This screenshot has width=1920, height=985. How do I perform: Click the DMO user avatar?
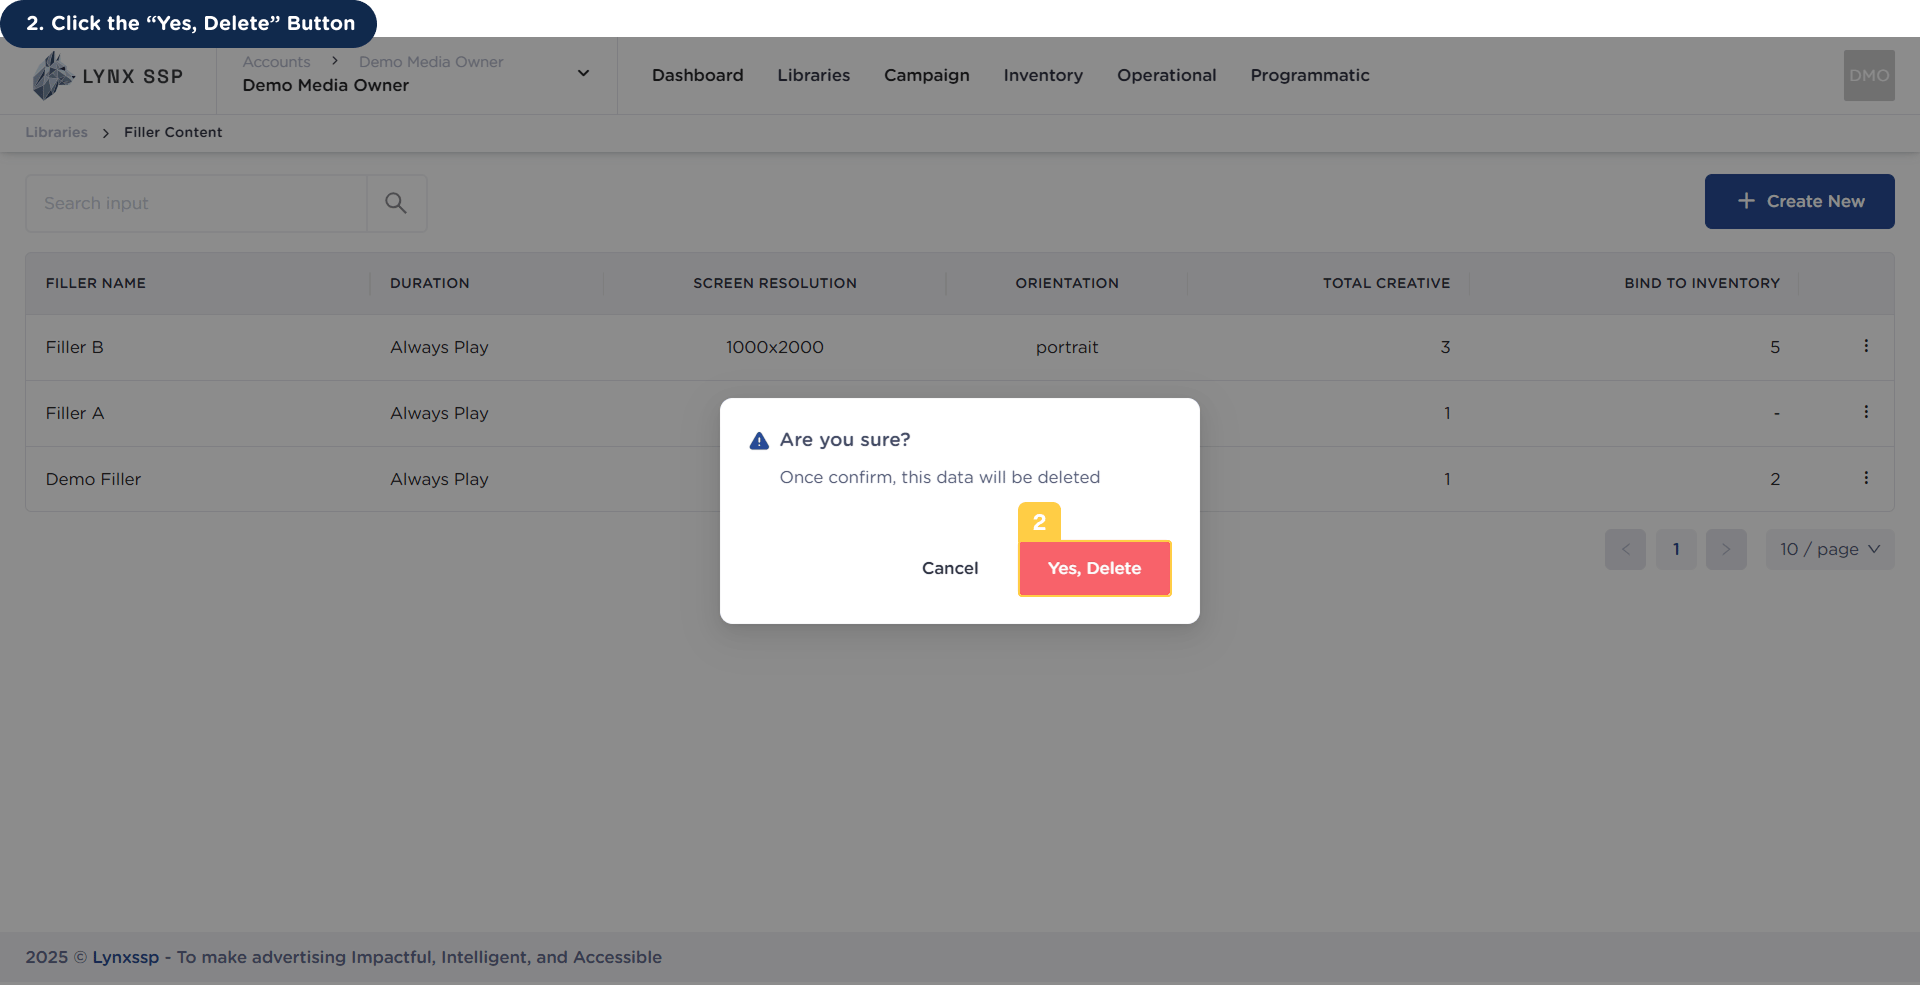(x=1869, y=76)
